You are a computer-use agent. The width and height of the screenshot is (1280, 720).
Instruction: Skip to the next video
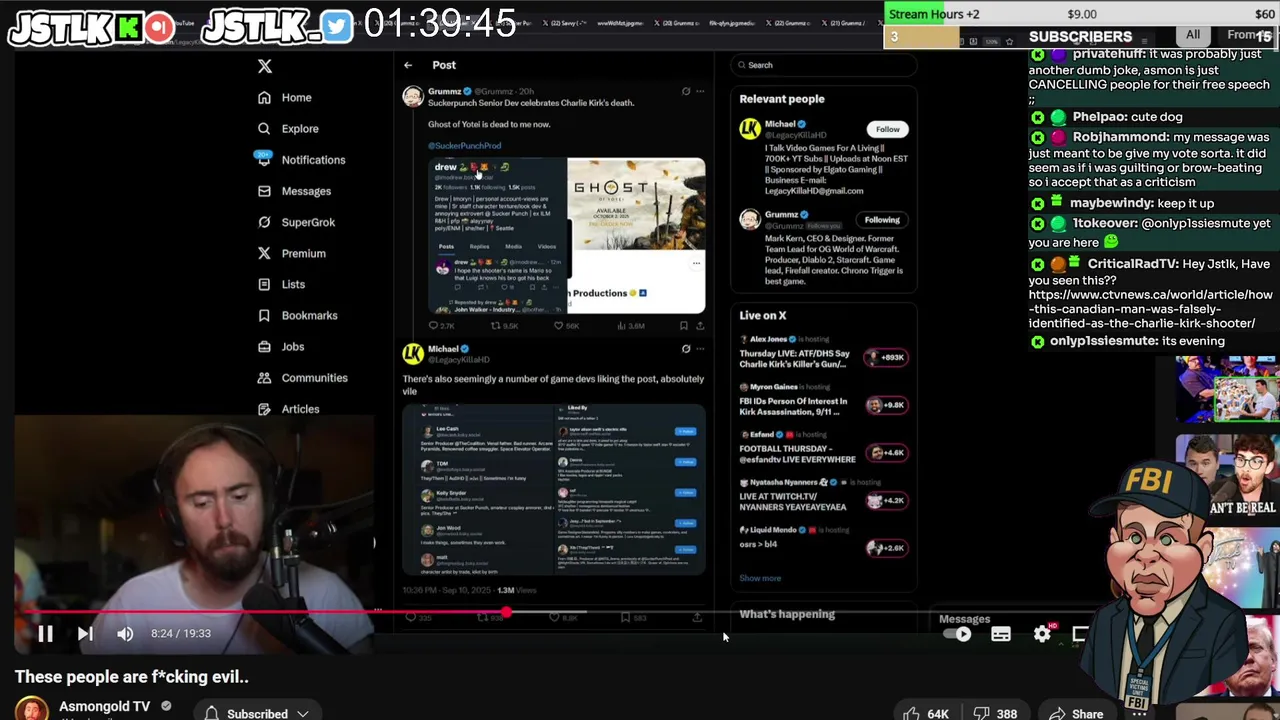85,633
